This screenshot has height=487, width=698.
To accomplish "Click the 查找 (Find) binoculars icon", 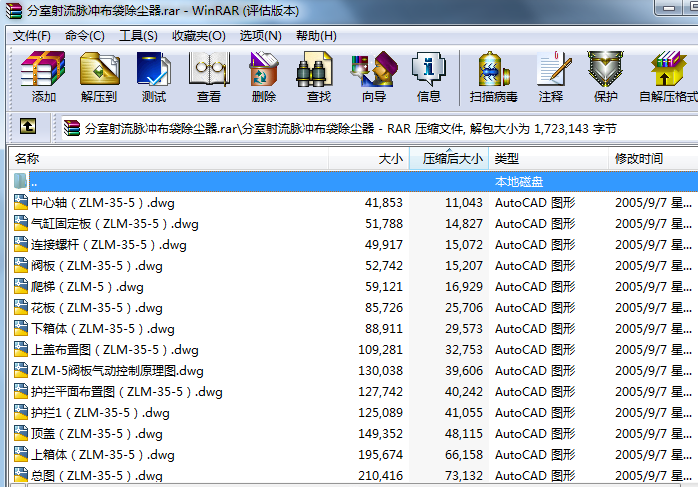I will (315, 69).
